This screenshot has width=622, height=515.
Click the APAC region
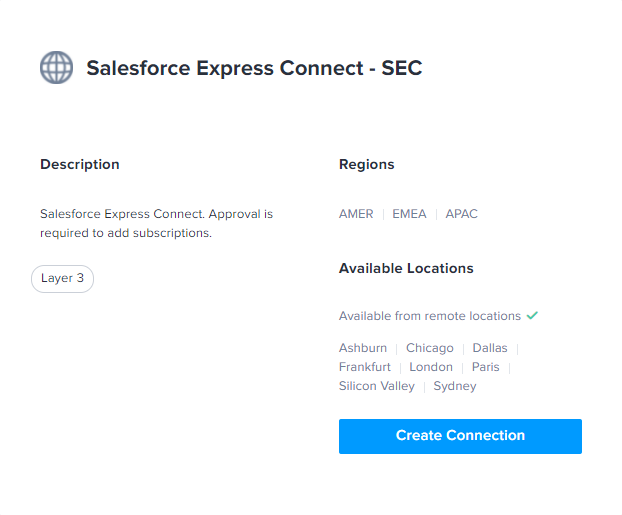pyautogui.click(x=461, y=214)
